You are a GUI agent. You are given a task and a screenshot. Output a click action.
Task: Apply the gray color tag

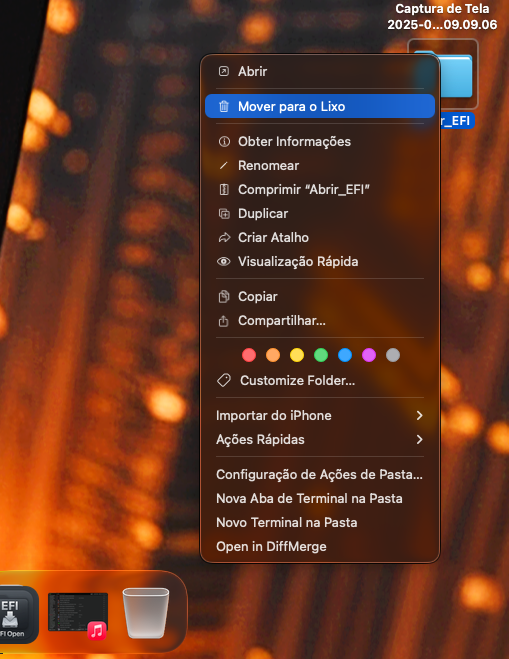coord(393,355)
